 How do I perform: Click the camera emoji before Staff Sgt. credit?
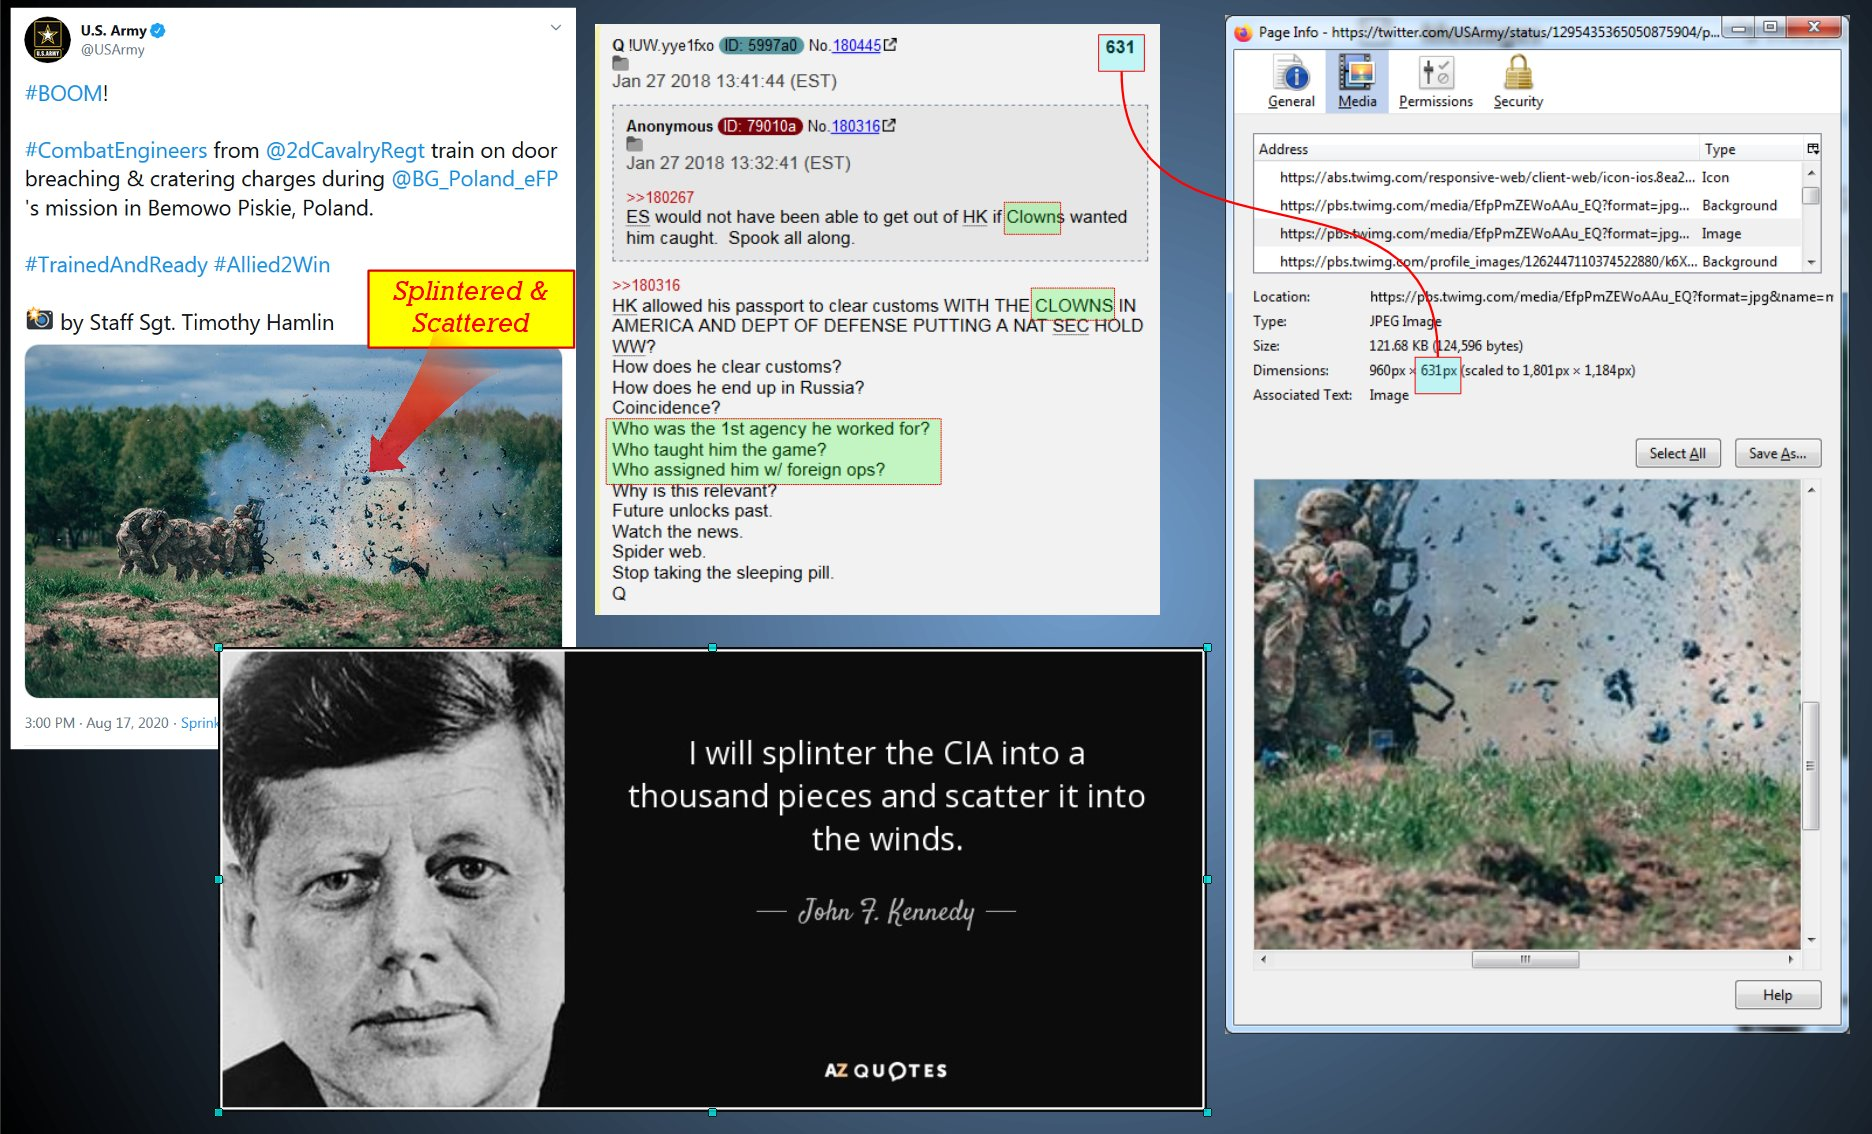click(39, 319)
